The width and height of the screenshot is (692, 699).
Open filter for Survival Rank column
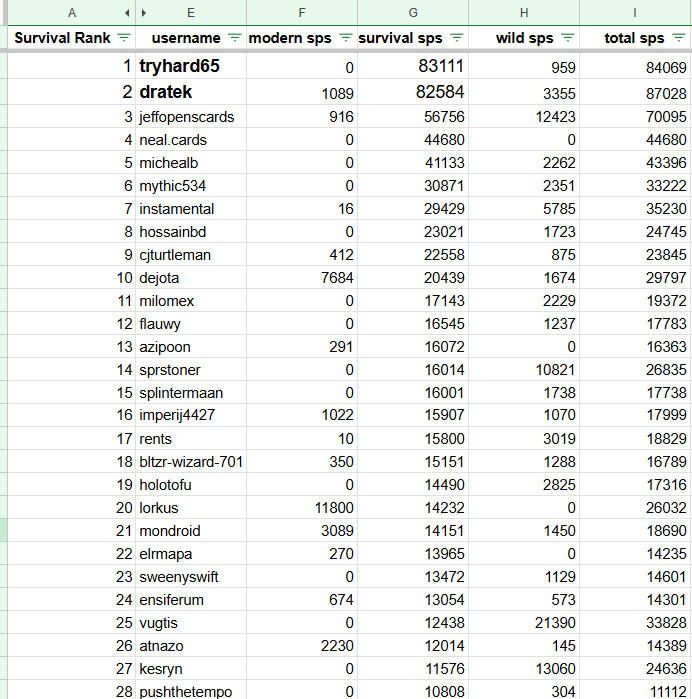tap(124, 38)
